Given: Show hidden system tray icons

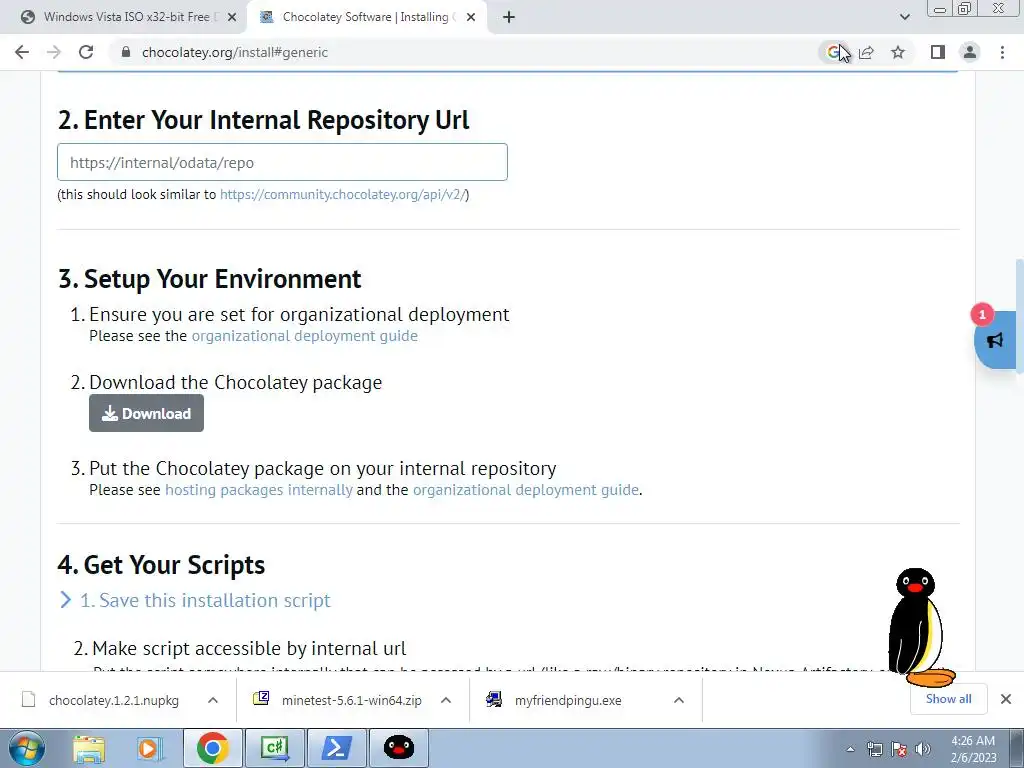Looking at the screenshot, I should pos(850,749).
